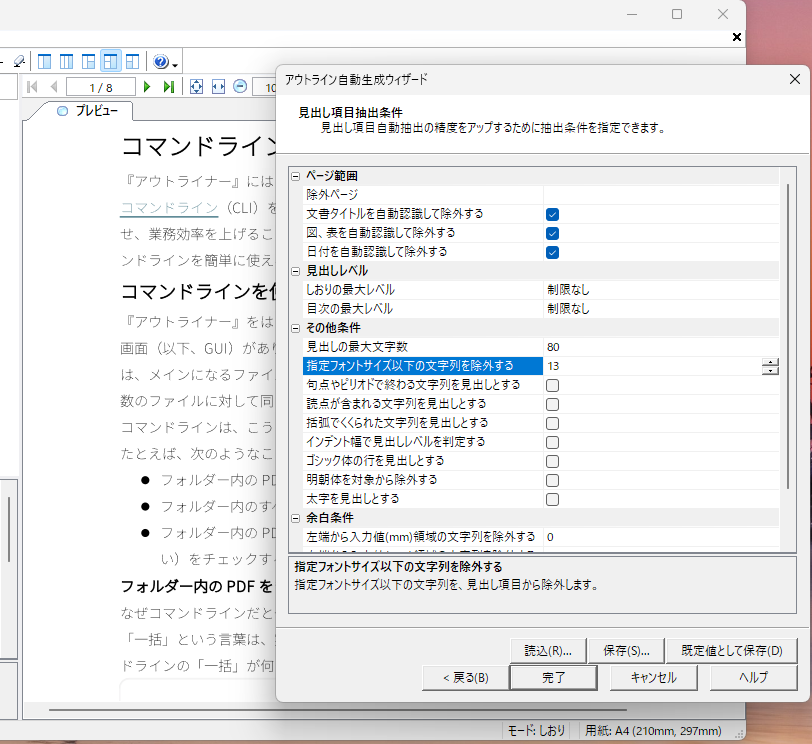Select the eraser highlighter tool icon

point(19,62)
